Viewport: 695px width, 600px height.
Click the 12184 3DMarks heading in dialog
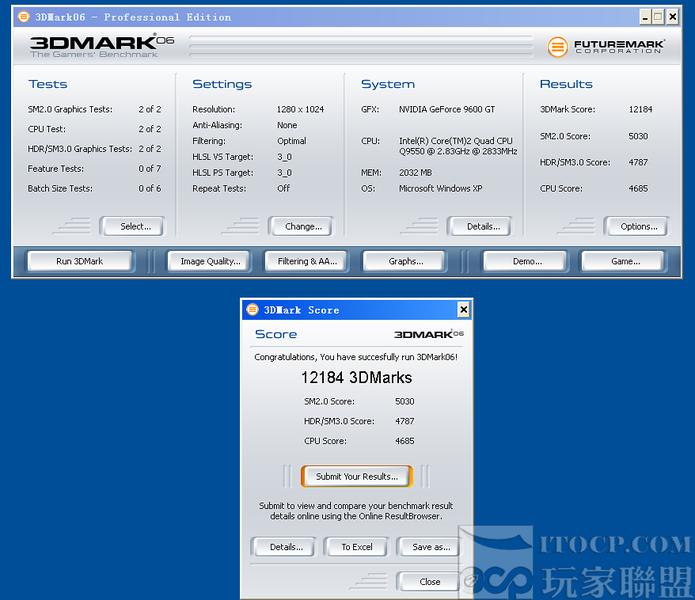(x=356, y=378)
